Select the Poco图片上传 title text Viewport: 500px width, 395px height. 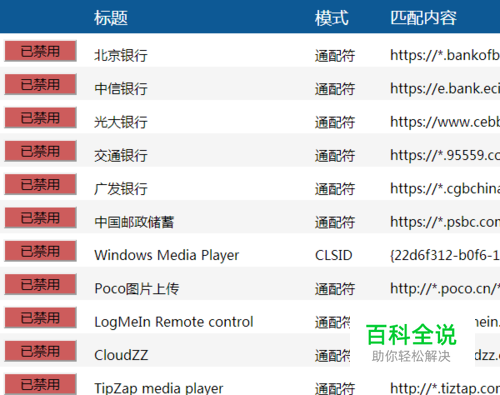tap(137, 289)
